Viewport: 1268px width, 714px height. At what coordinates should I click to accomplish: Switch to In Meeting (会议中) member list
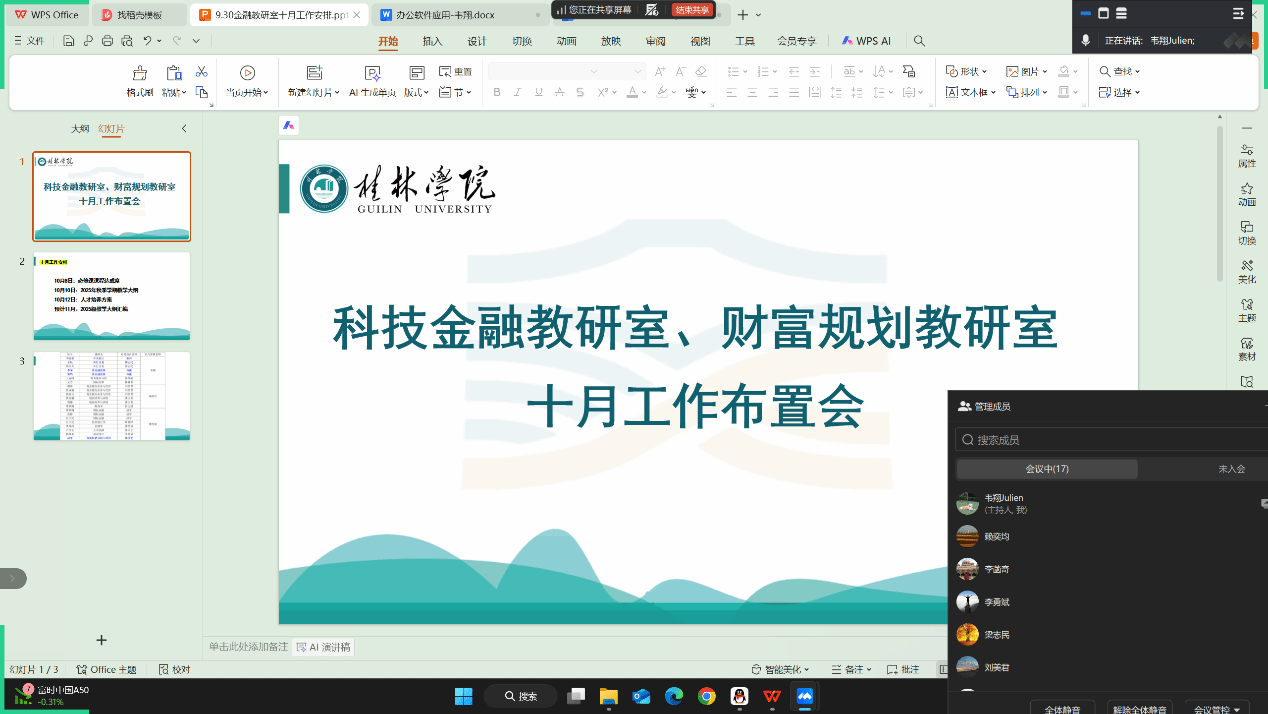(1047, 469)
